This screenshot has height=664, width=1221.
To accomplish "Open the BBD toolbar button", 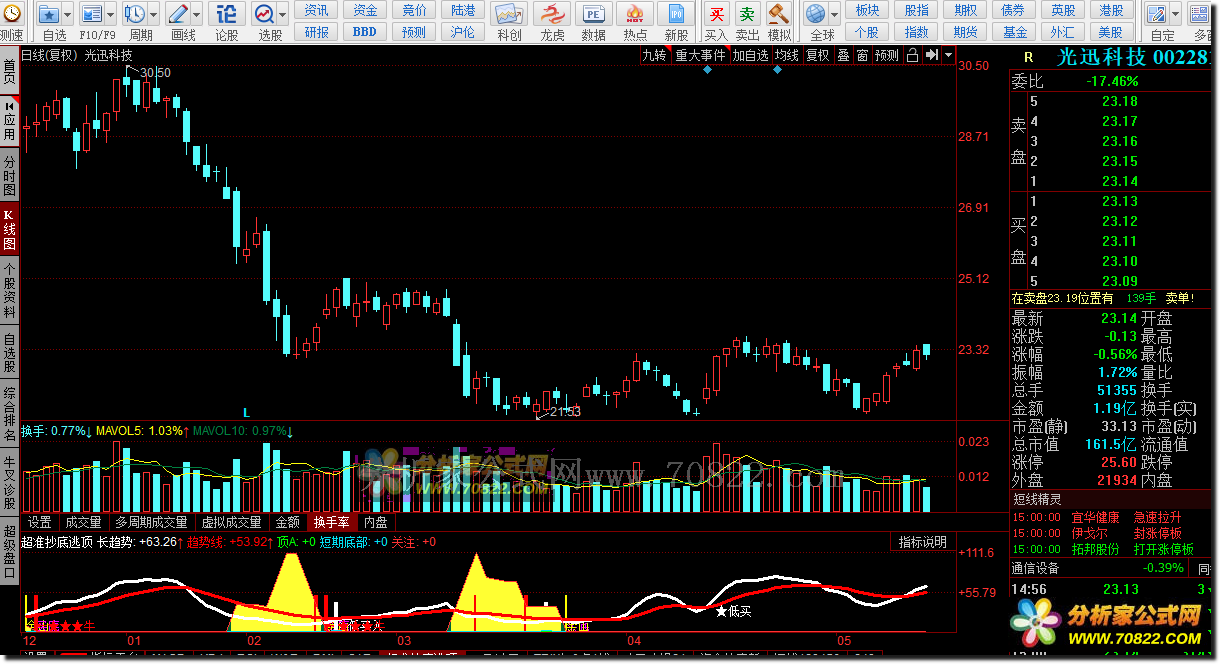I will (x=365, y=32).
